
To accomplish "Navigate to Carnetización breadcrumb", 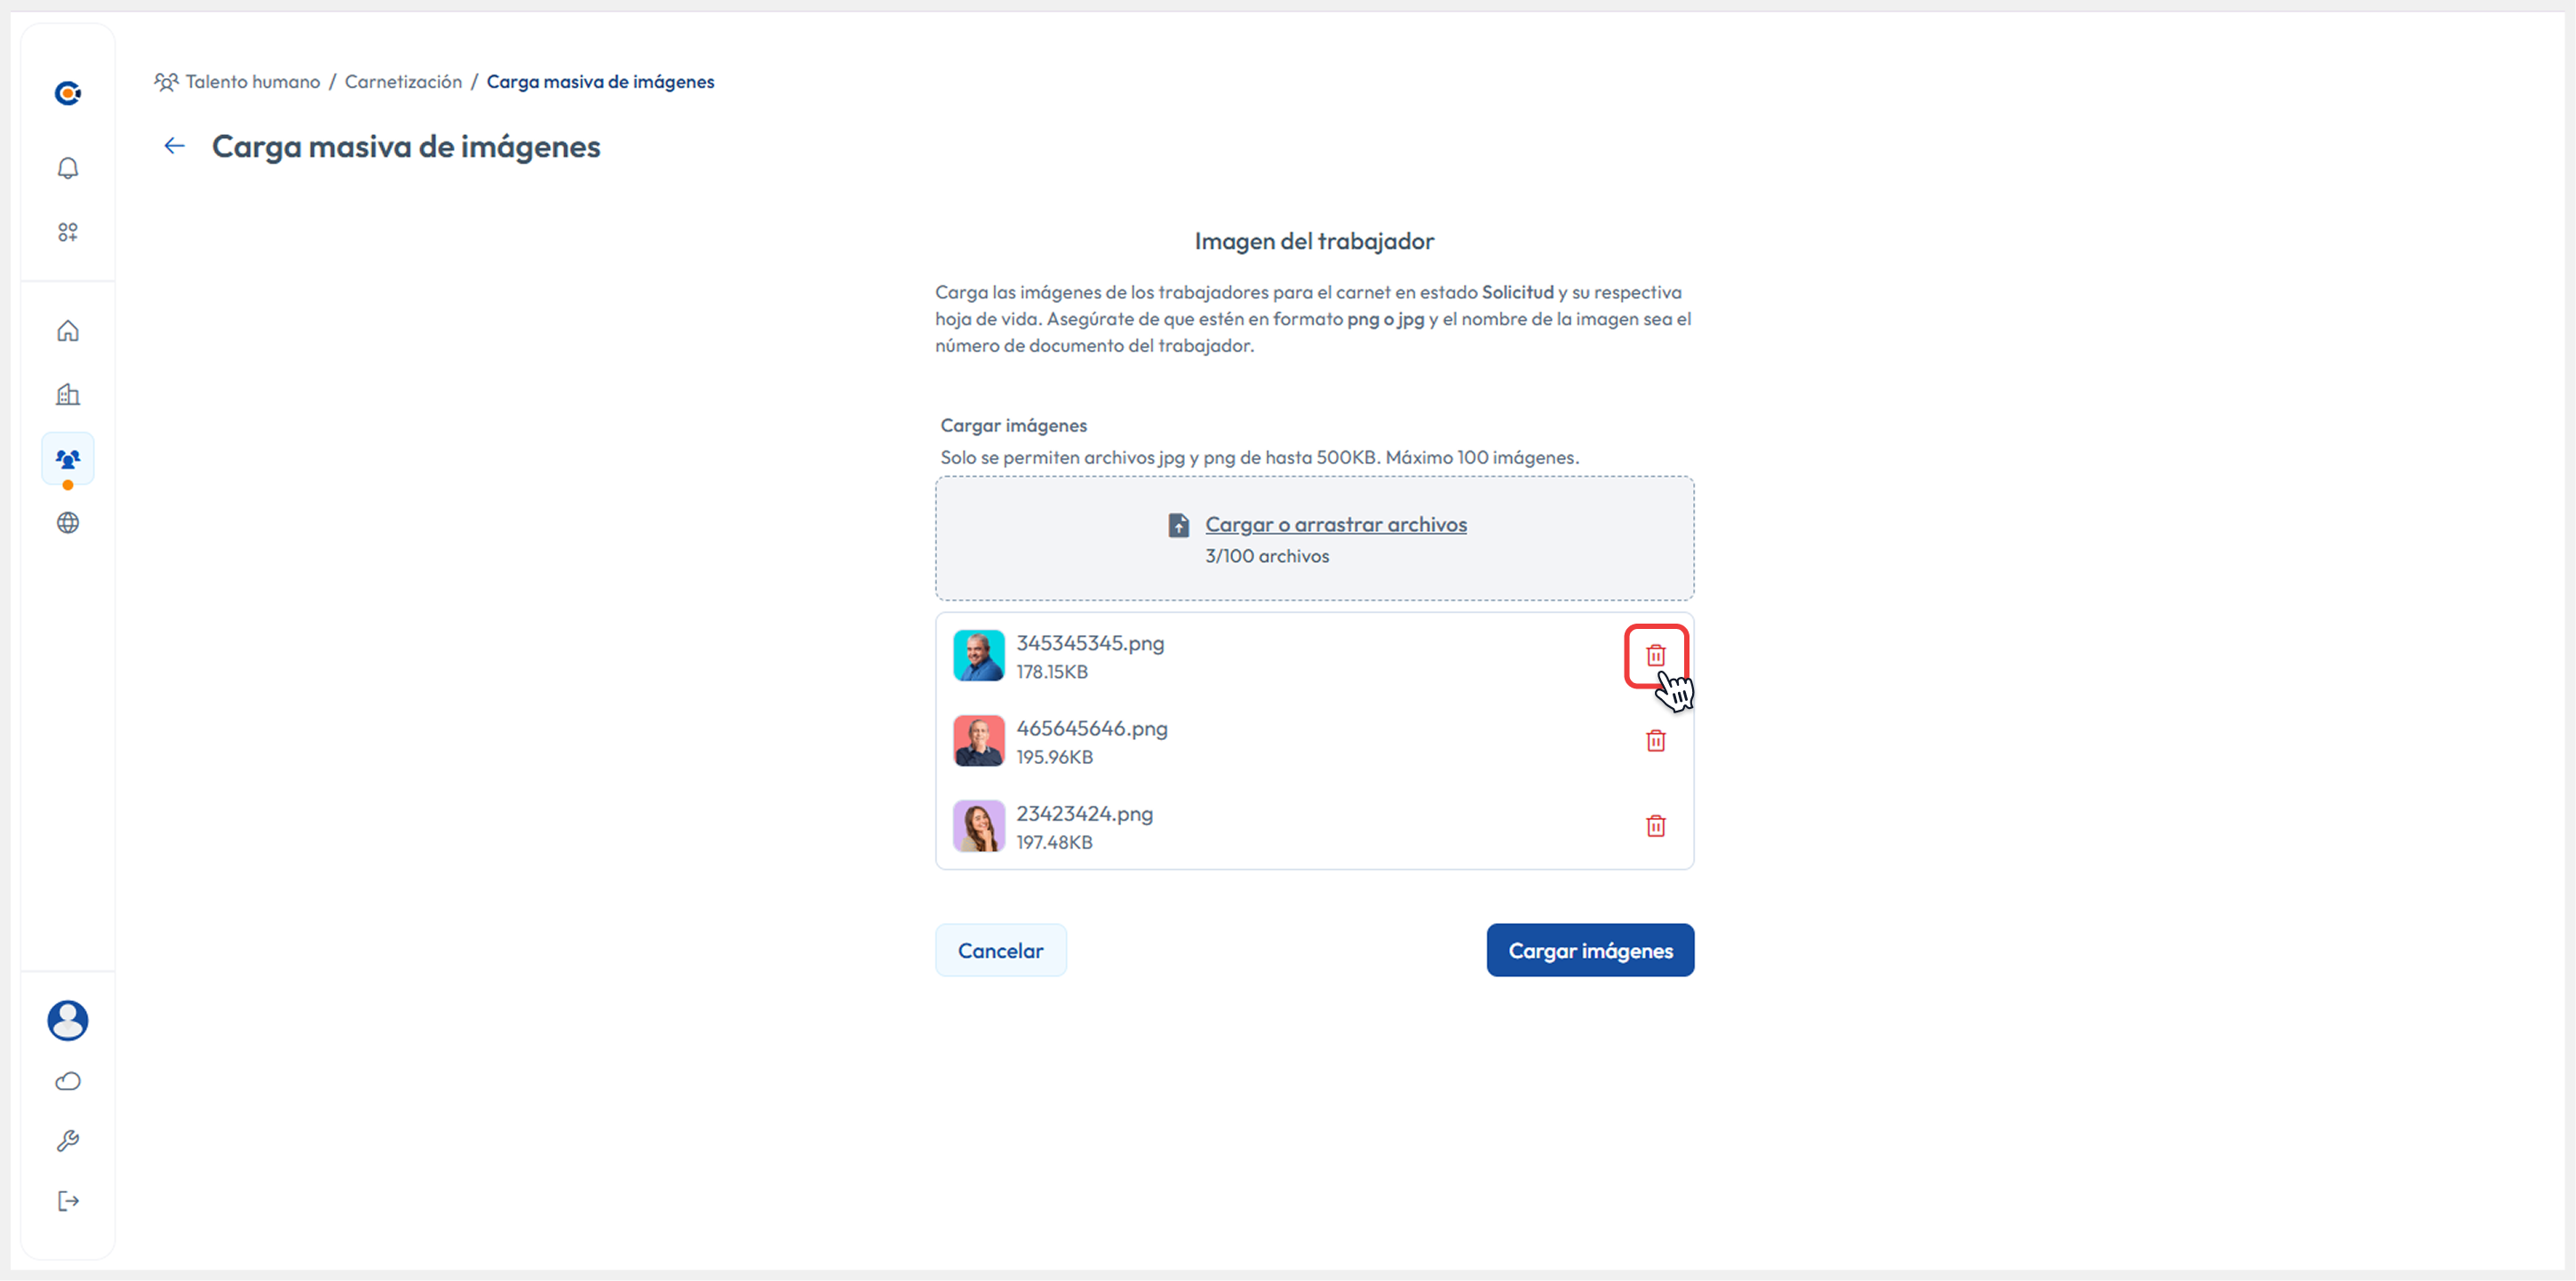I will tap(403, 81).
